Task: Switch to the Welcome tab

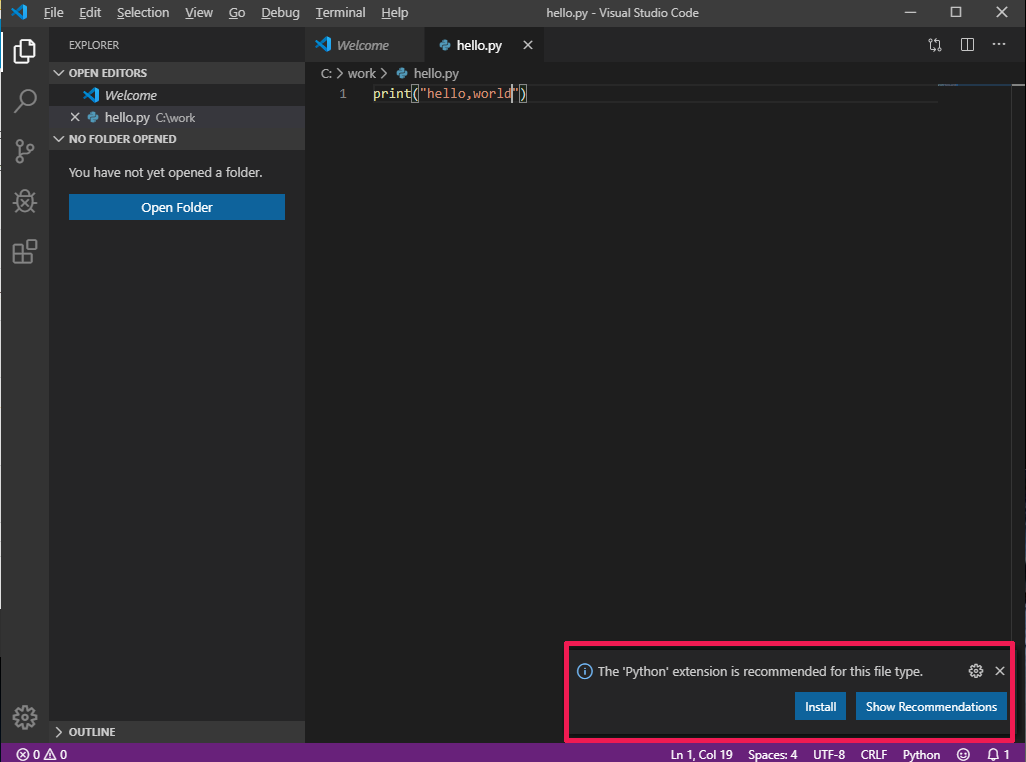Action: 365,45
